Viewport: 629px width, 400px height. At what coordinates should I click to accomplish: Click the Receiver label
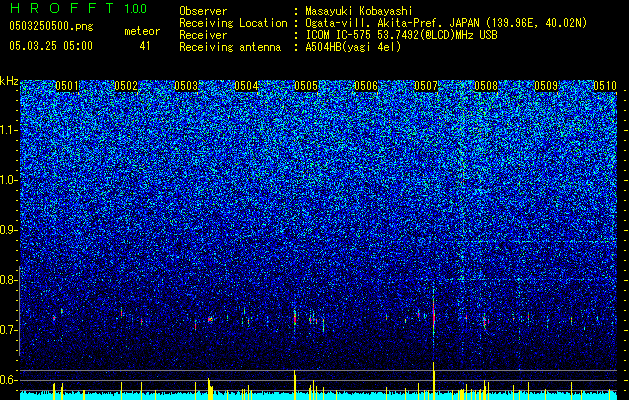(203, 35)
